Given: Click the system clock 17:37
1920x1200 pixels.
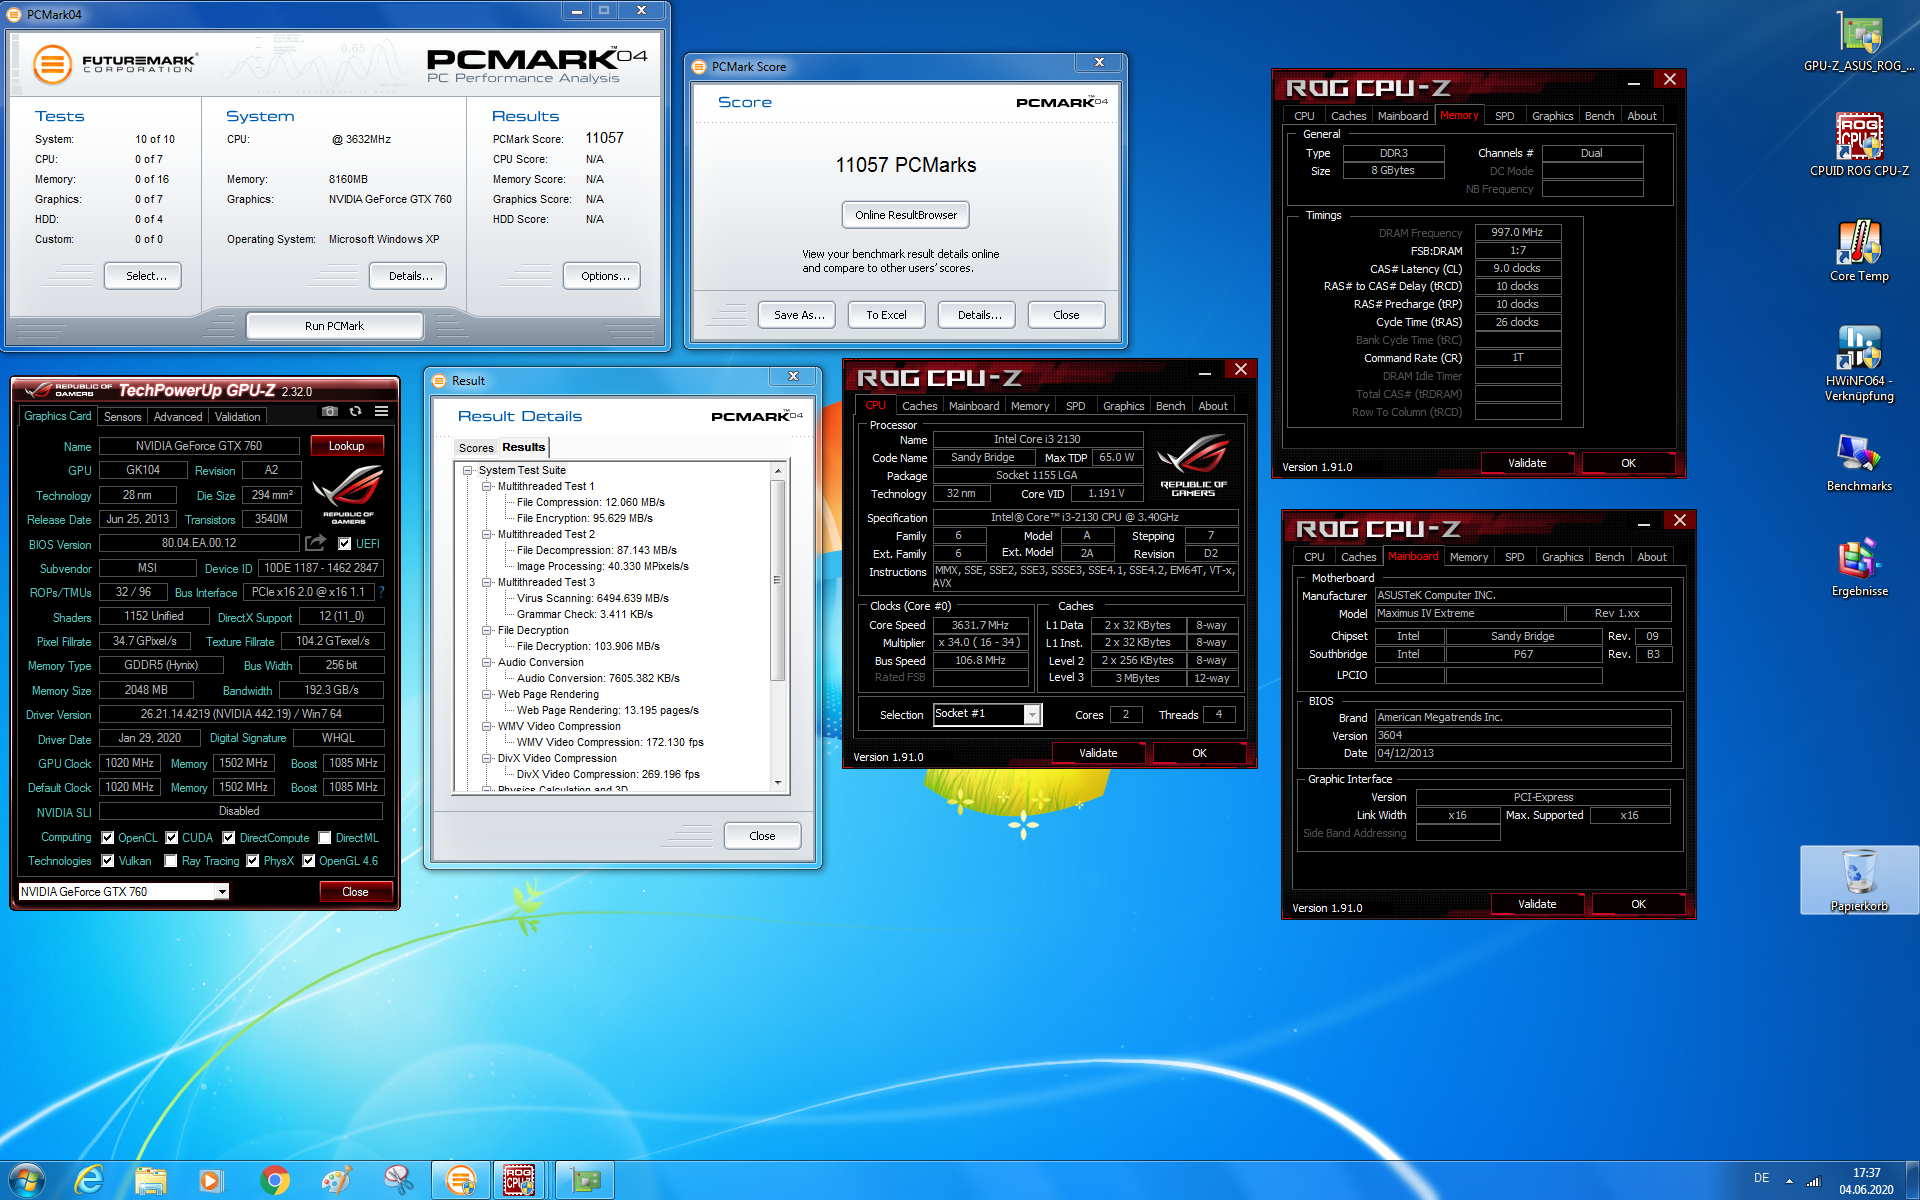Looking at the screenshot, I should [x=1866, y=1173].
